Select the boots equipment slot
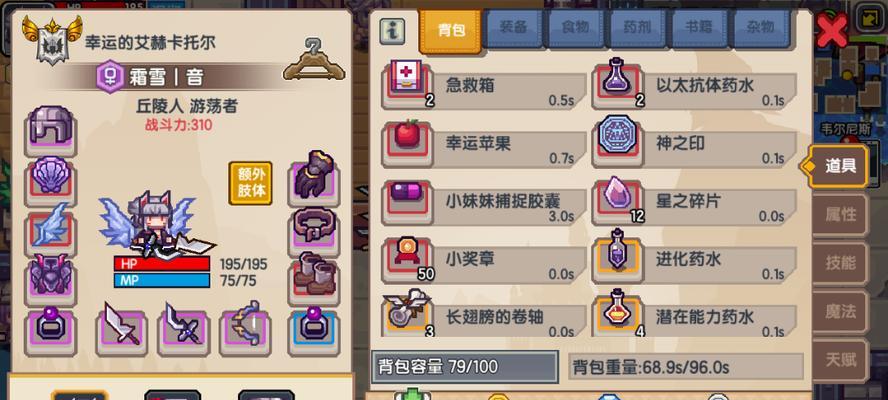888x400 pixels. (314, 277)
